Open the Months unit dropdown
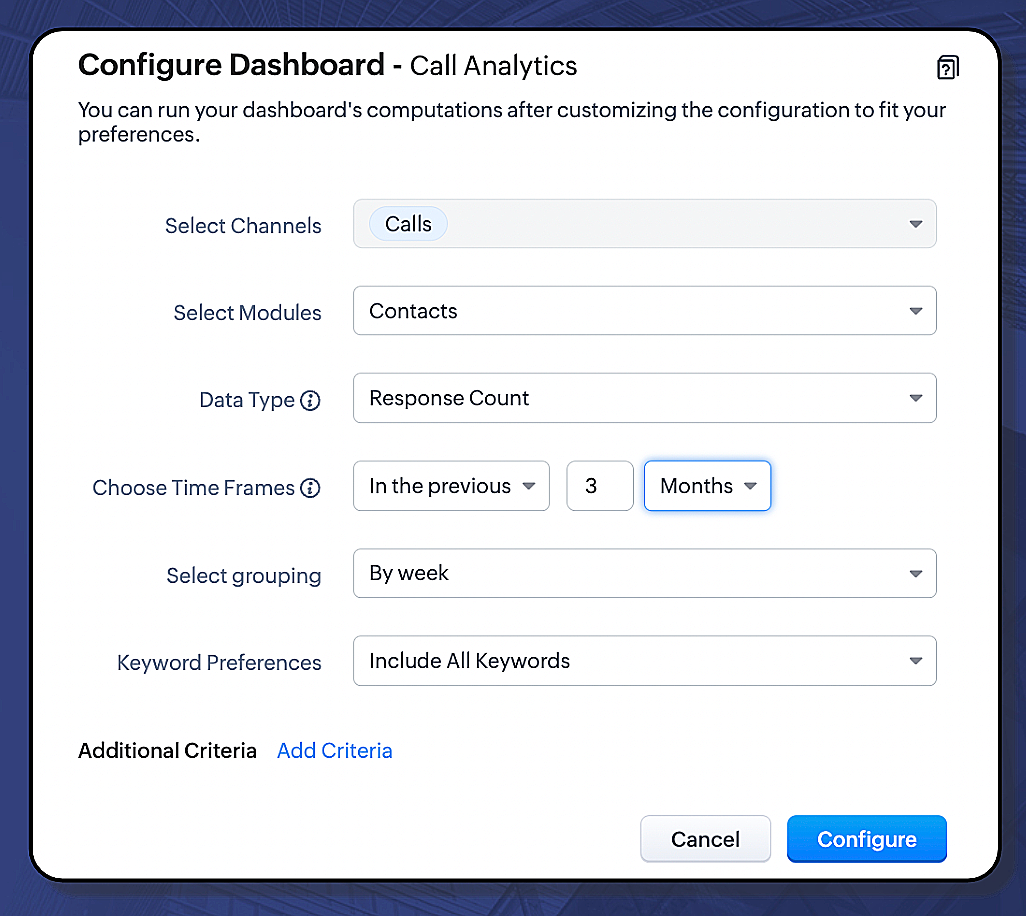 pos(707,486)
